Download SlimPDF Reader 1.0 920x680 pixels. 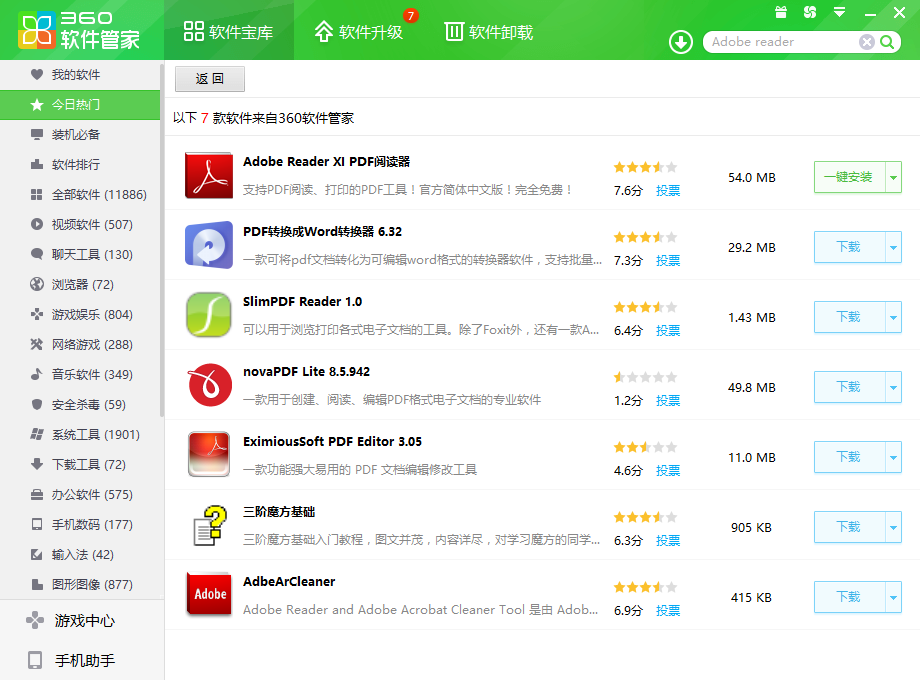coord(849,317)
